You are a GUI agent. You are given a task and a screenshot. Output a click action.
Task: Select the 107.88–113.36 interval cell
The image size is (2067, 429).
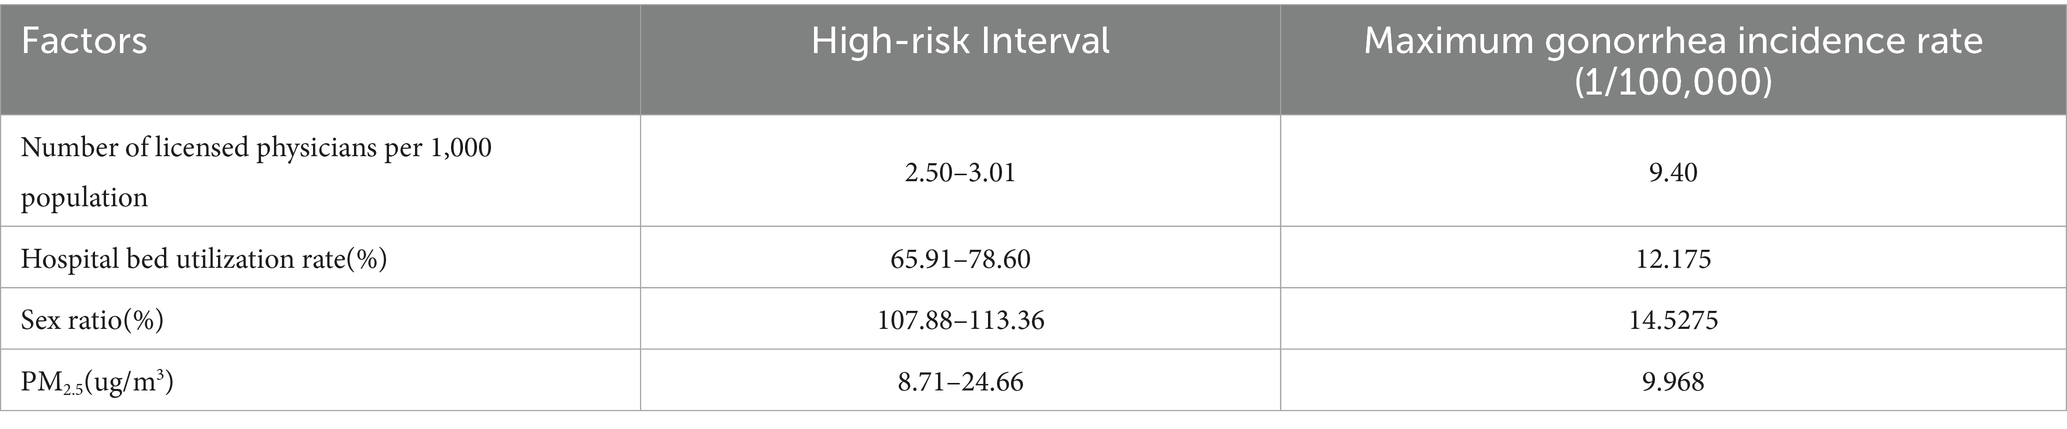pos(959,320)
